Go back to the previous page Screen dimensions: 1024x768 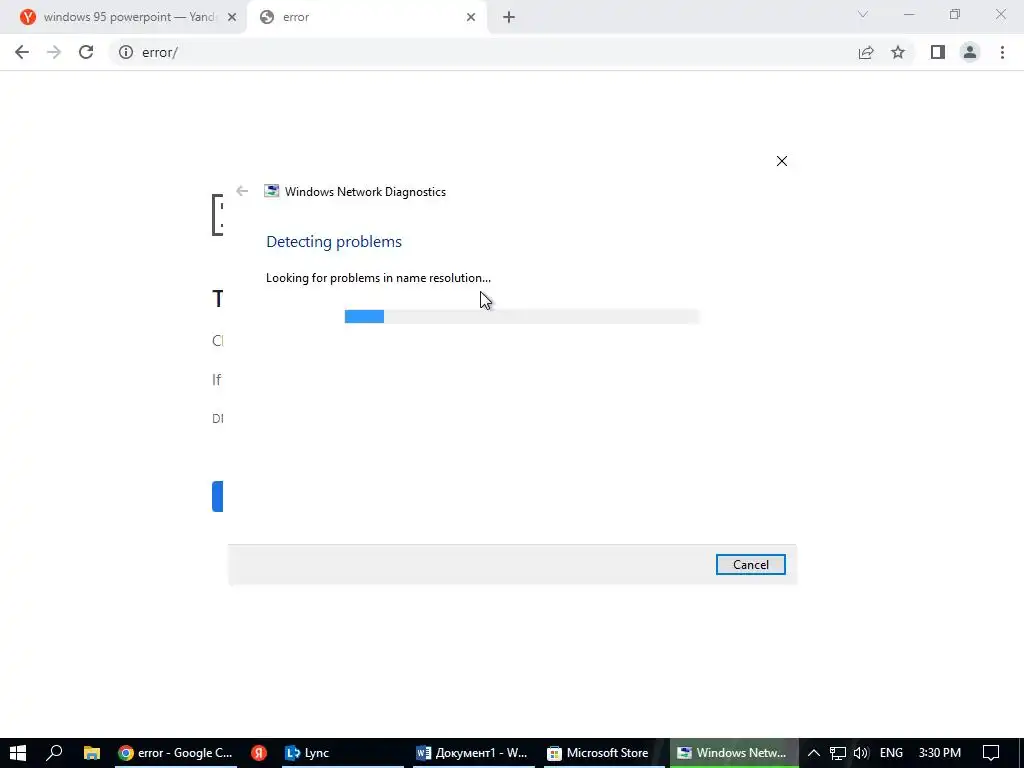(22, 52)
